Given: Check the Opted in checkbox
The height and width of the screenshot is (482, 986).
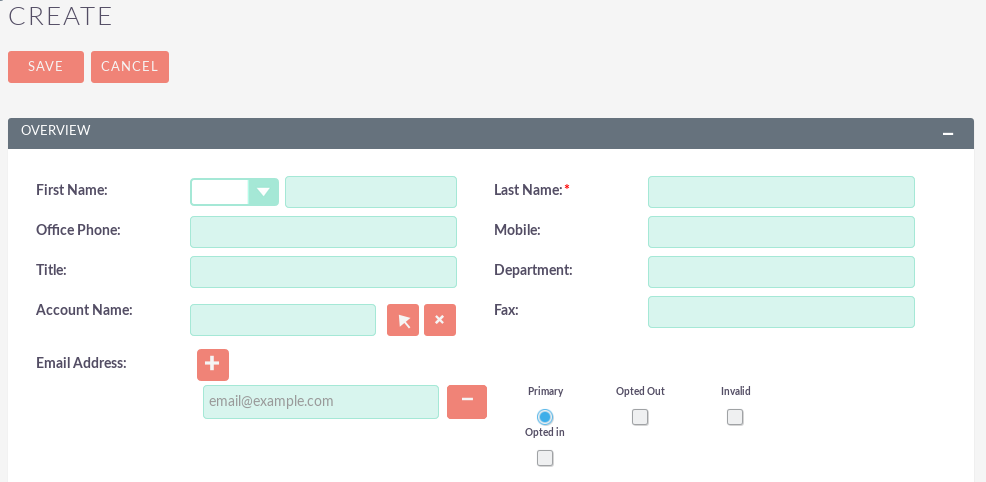Looking at the screenshot, I should (545, 458).
